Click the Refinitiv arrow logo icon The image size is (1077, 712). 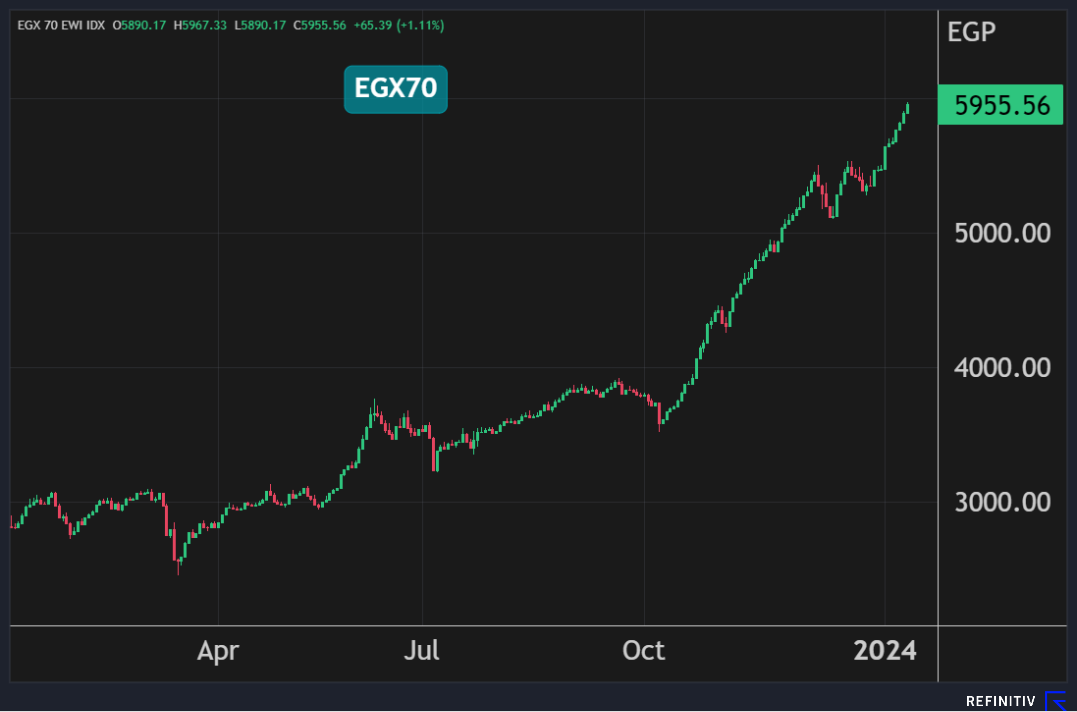click(x=1055, y=701)
